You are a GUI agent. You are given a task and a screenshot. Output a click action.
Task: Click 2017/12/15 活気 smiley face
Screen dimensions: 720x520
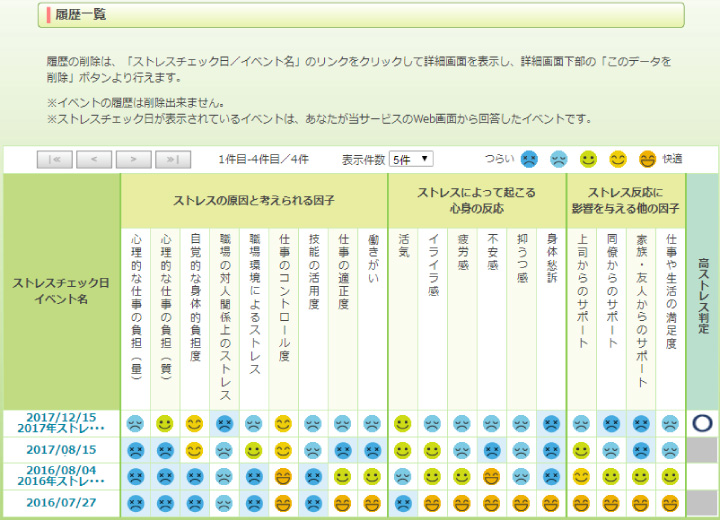(402, 424)
